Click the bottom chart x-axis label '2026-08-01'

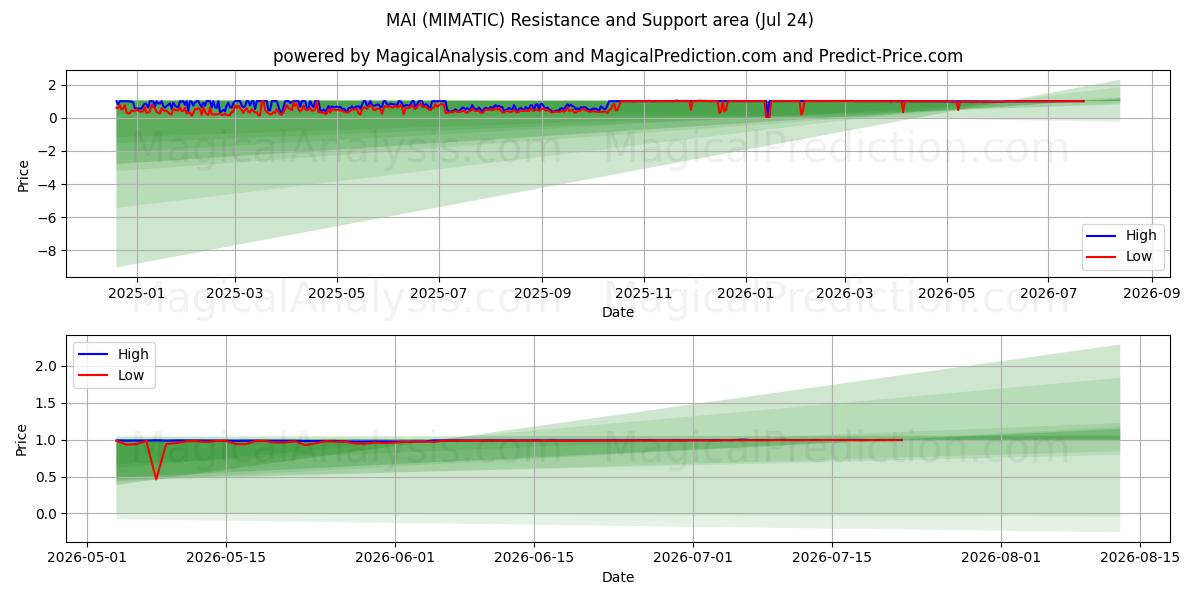coord(1001,558)
